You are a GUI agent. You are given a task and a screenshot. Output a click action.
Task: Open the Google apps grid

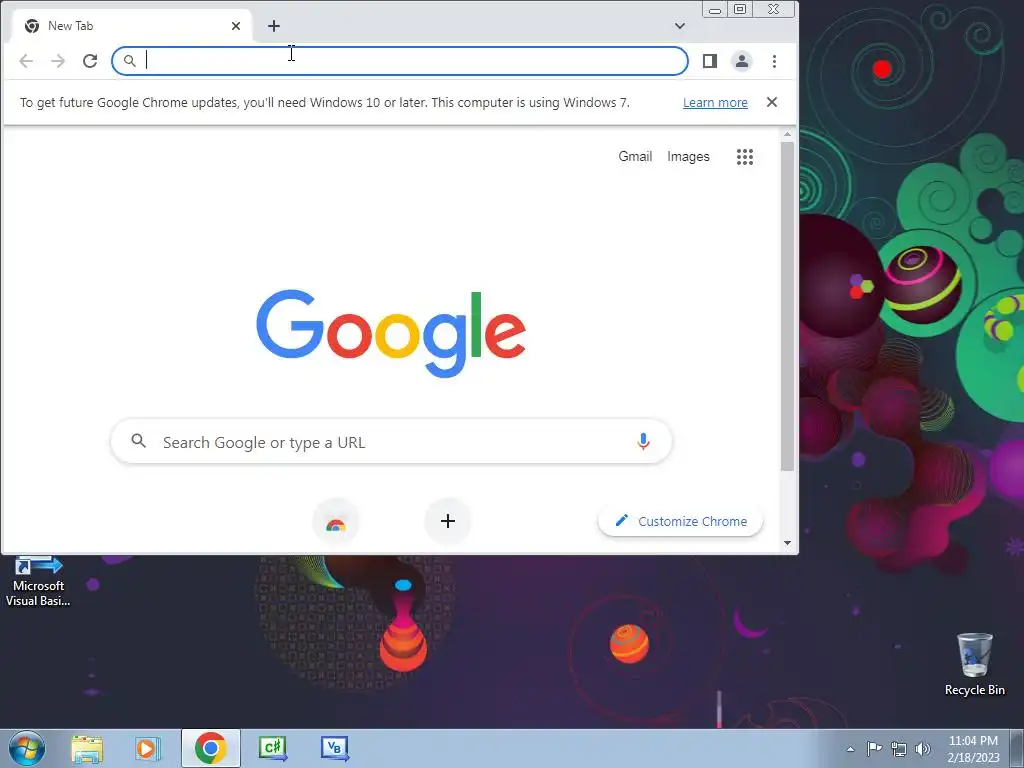tap(745, 157)
